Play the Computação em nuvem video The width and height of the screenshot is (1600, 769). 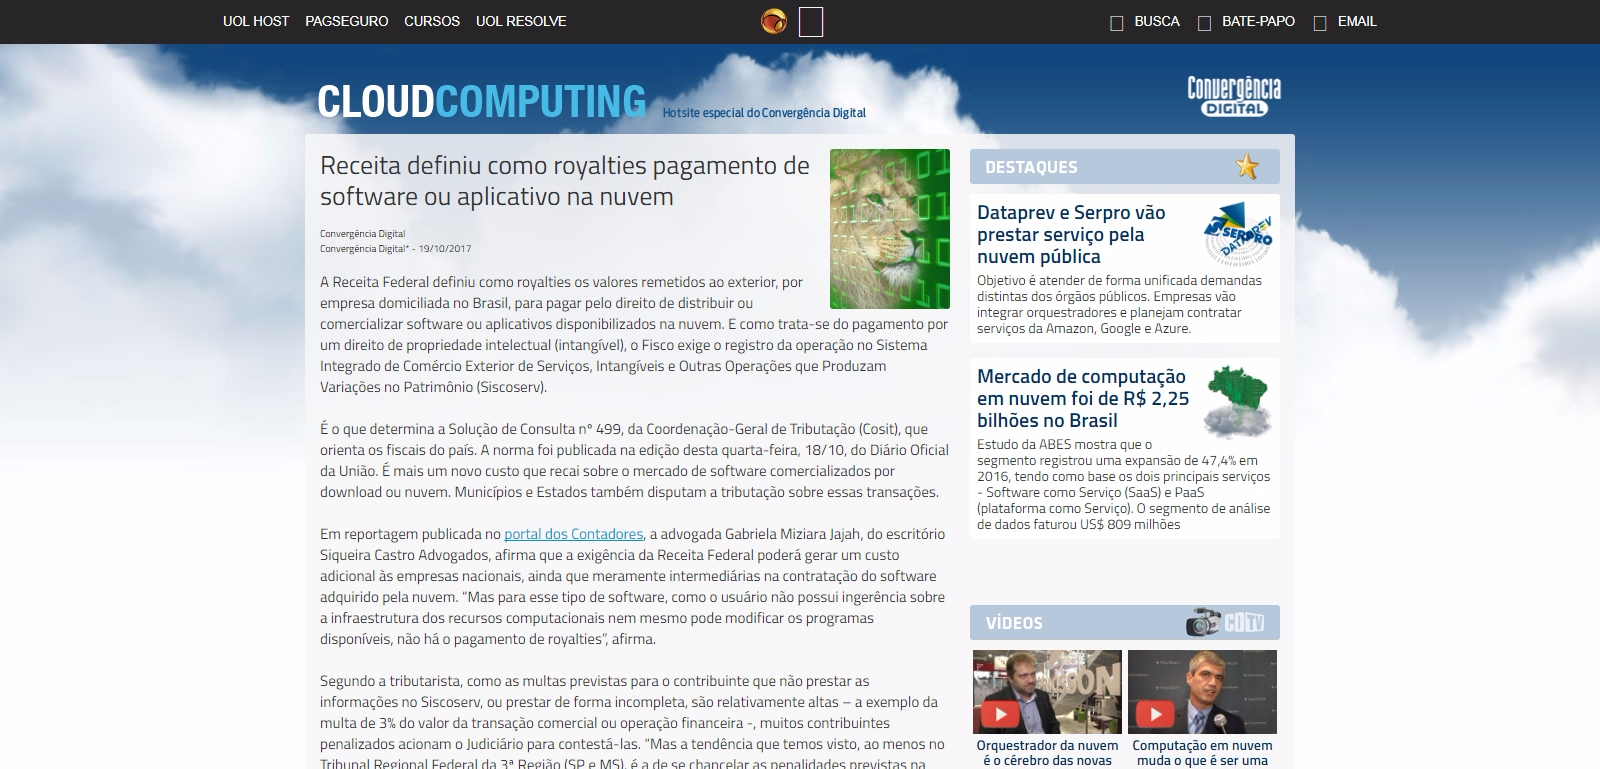(x=1202, y=692)
